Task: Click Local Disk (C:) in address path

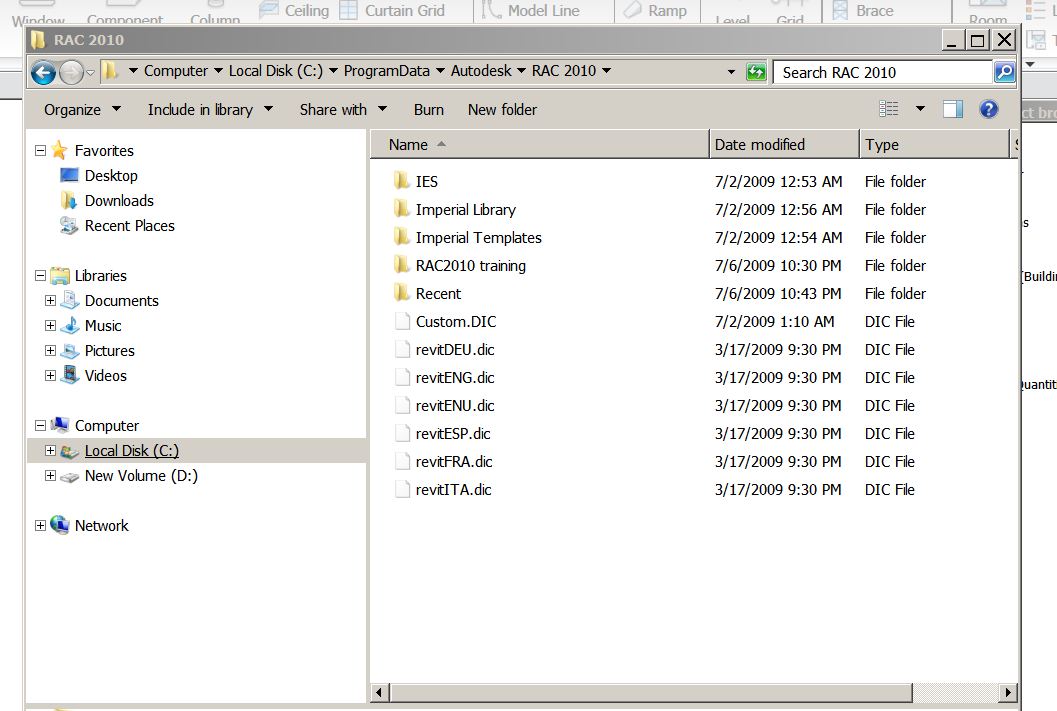Action: (x=276, y=71)
